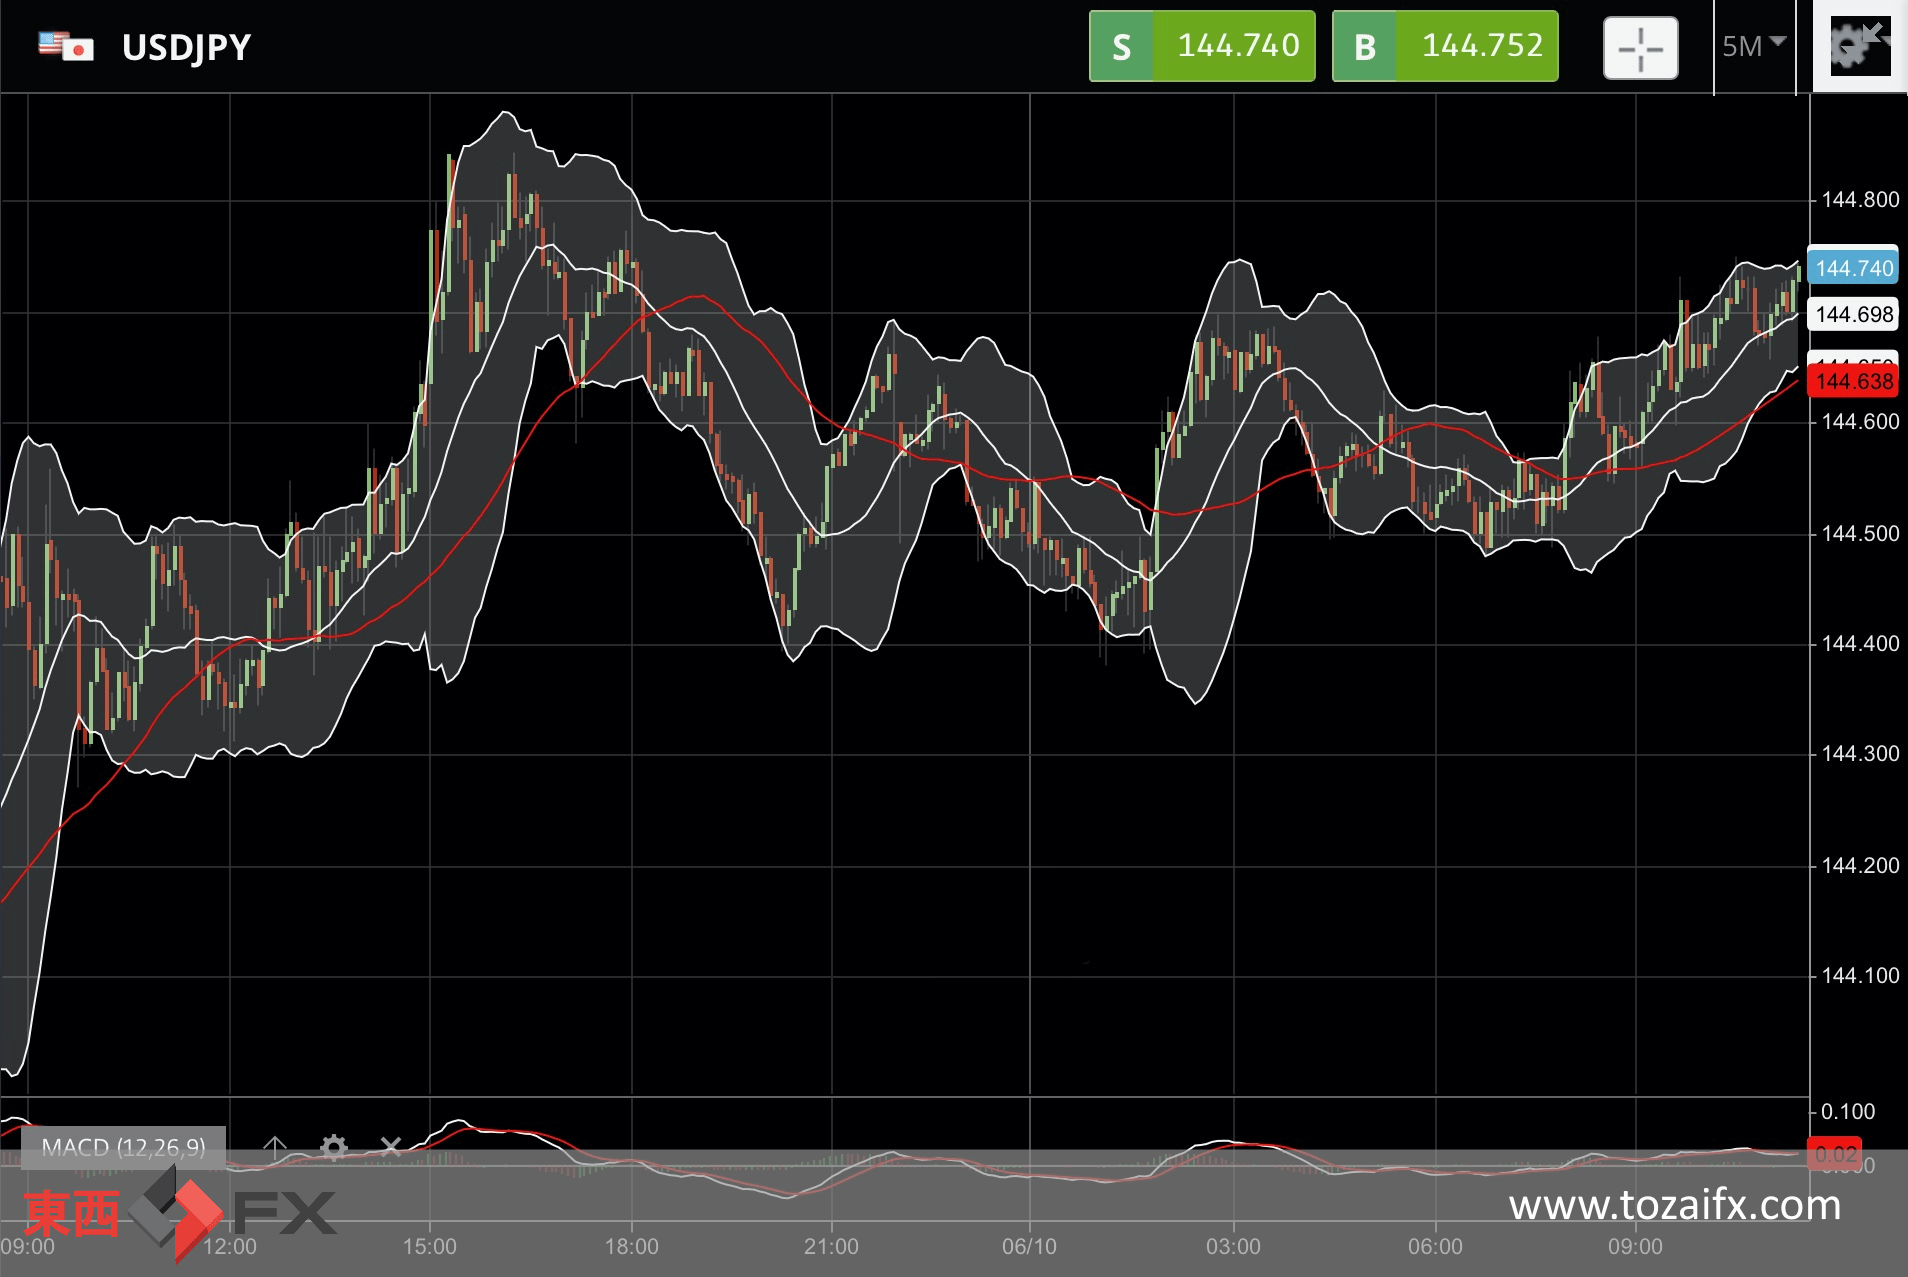Viewport: 1908px width, 1277px height.
Task: Open chart settings gear icon in top corner
Action: pos(1860,46)
